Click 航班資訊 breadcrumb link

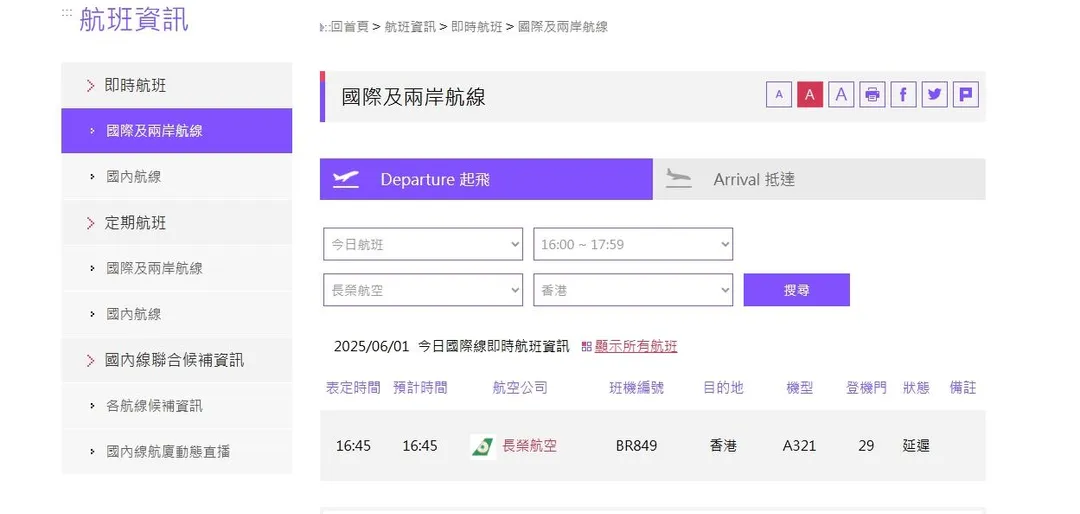click(410, 27)
